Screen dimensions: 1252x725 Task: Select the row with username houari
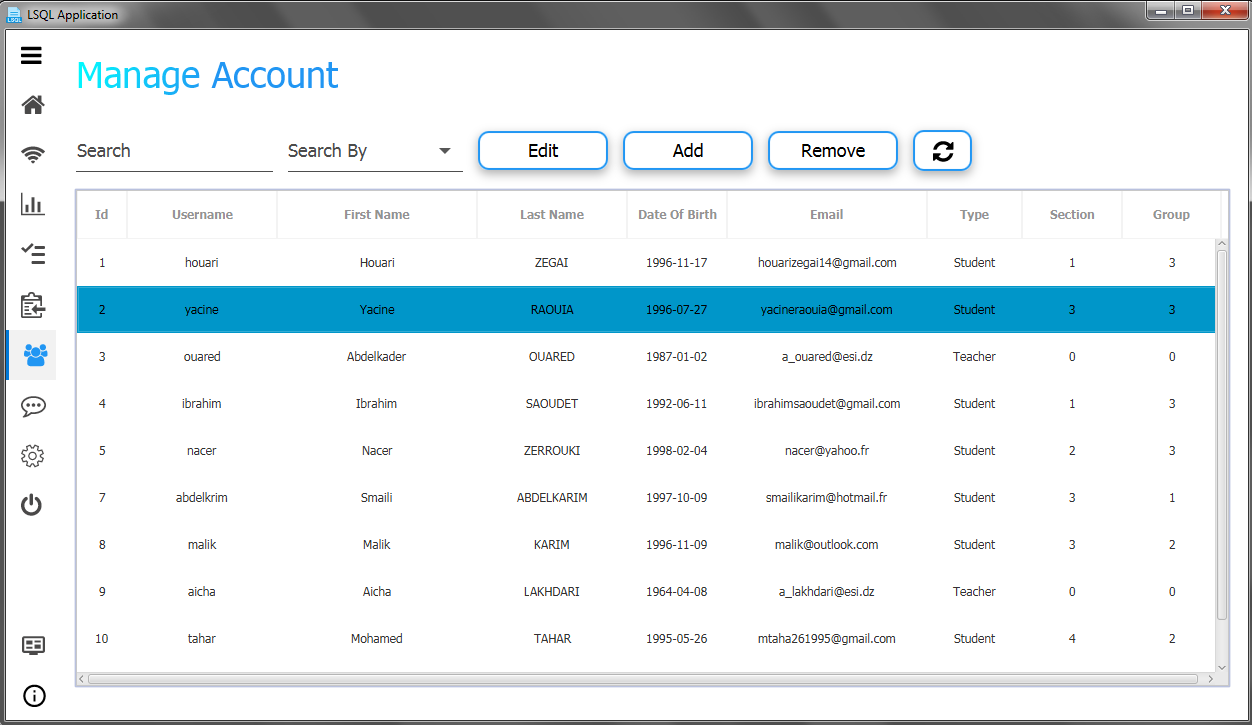click(x=646, y=263)
